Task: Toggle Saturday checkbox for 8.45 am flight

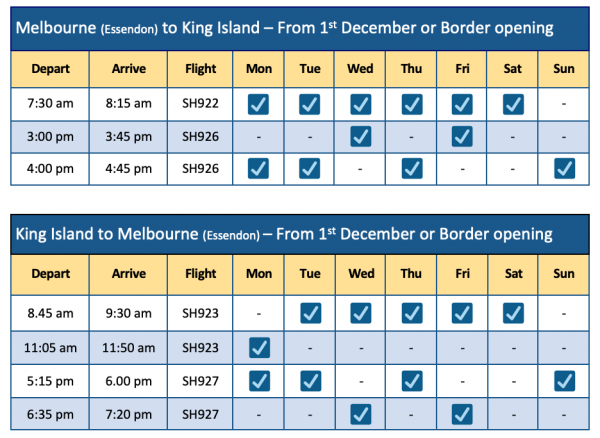Action: [x=513, y=315]
